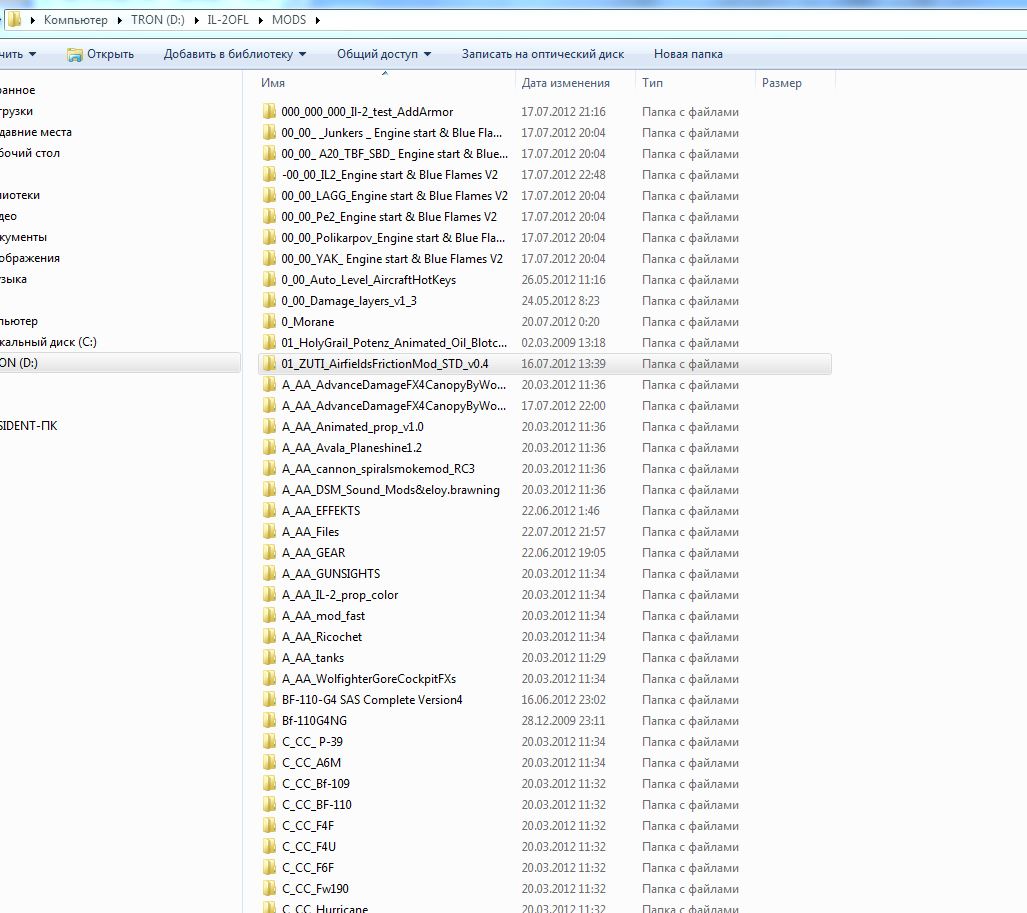Select Локальный диск (C:) in navigation pane
Image resolution: width=1027 pixels, height=913 pixels.
click(x=48, y=342)
